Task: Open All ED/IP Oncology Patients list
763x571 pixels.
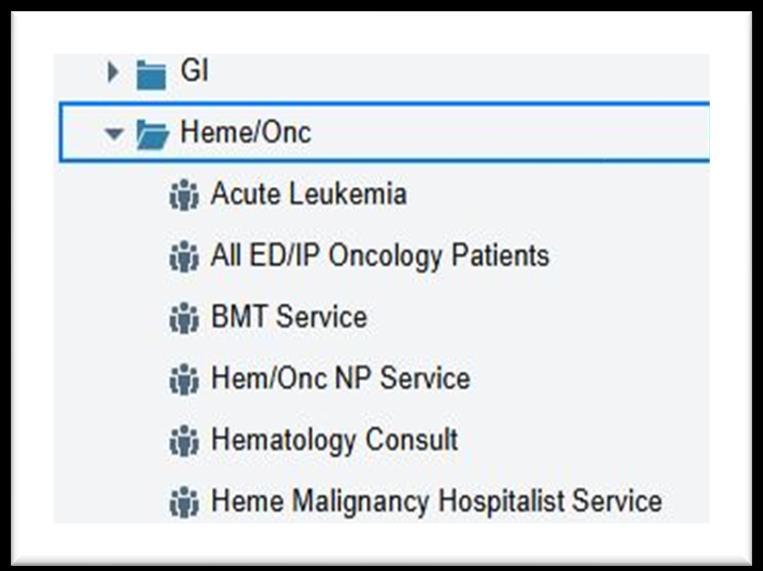Action: (380, 256)
